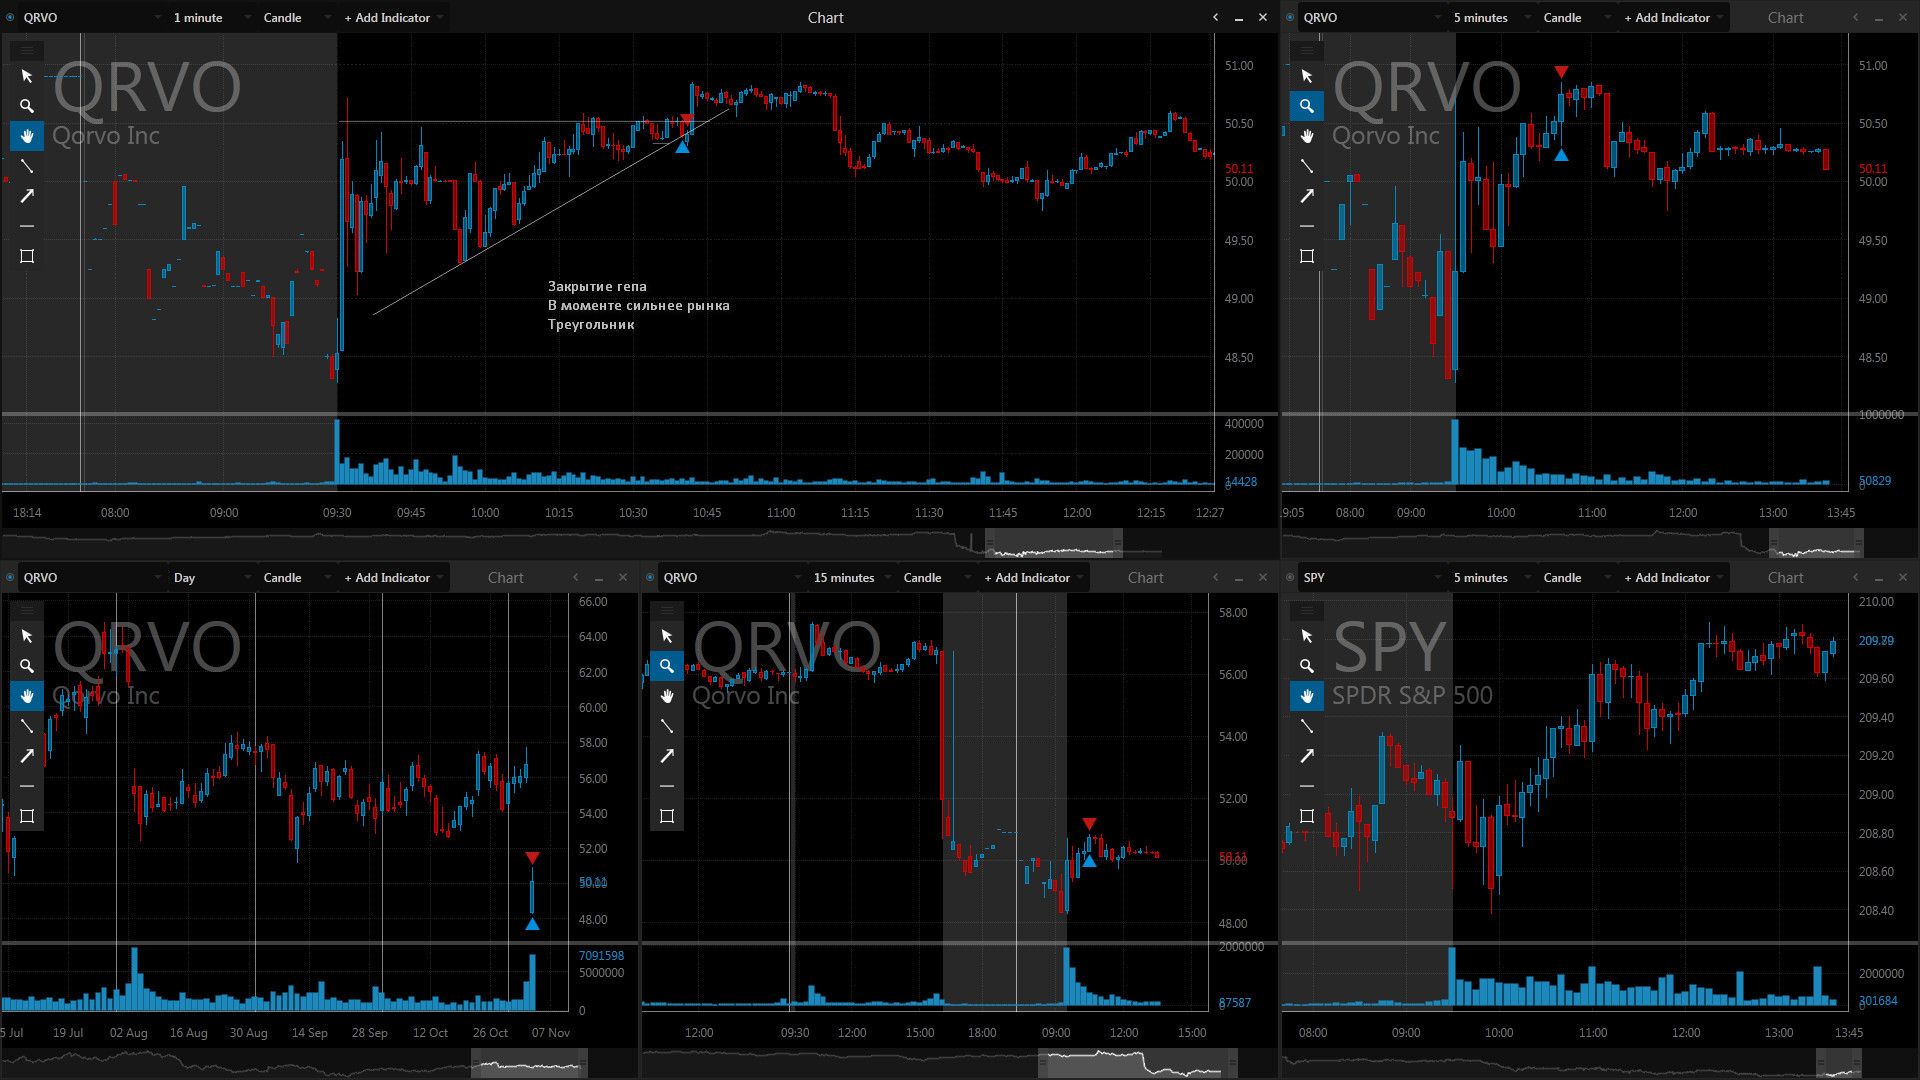Click the blue buy marker triangle on the 1 minute chart

682,147
